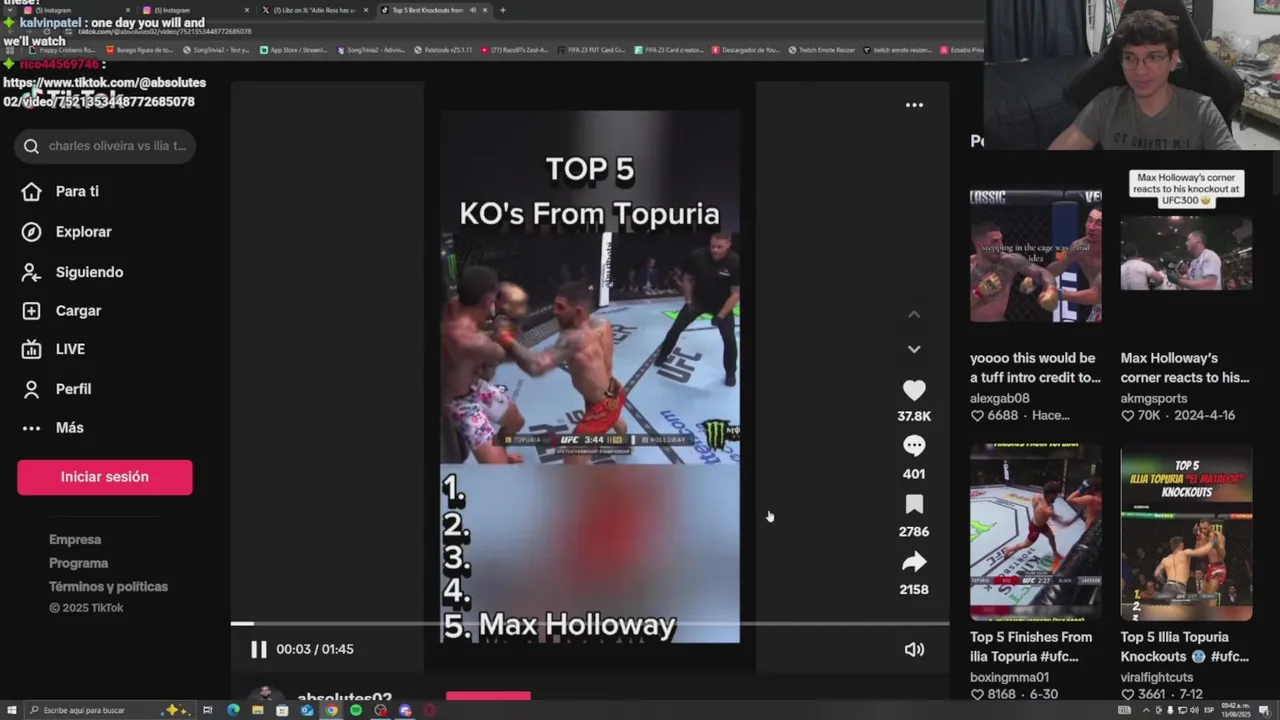The image size is (1280, 720).
Task: Share the video with arrow icon
Action: tap(914, 562)
